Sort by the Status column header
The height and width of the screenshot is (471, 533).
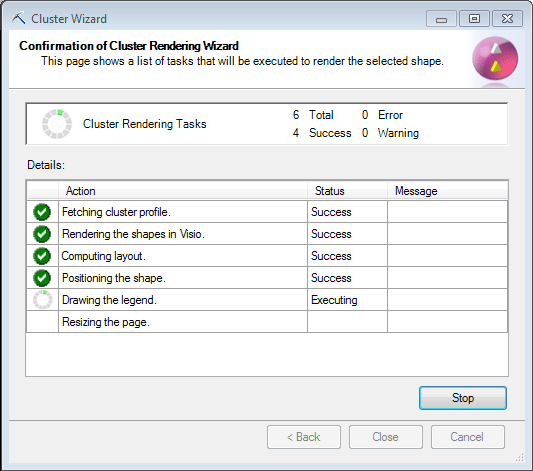[347, 191]
